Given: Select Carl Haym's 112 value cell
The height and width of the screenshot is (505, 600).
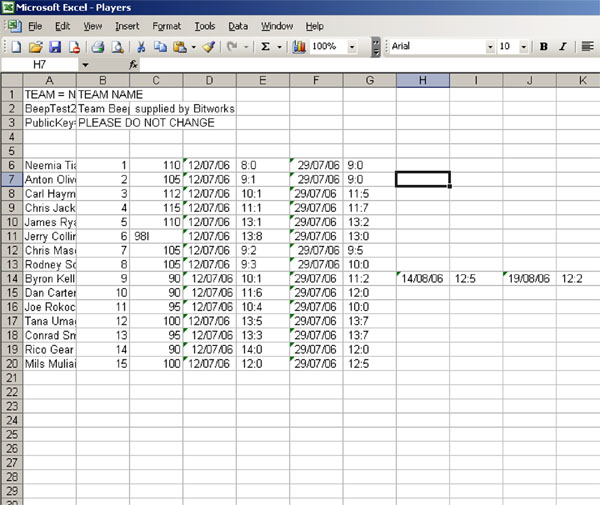Looking at the screenshot, I should coord(156,194).
